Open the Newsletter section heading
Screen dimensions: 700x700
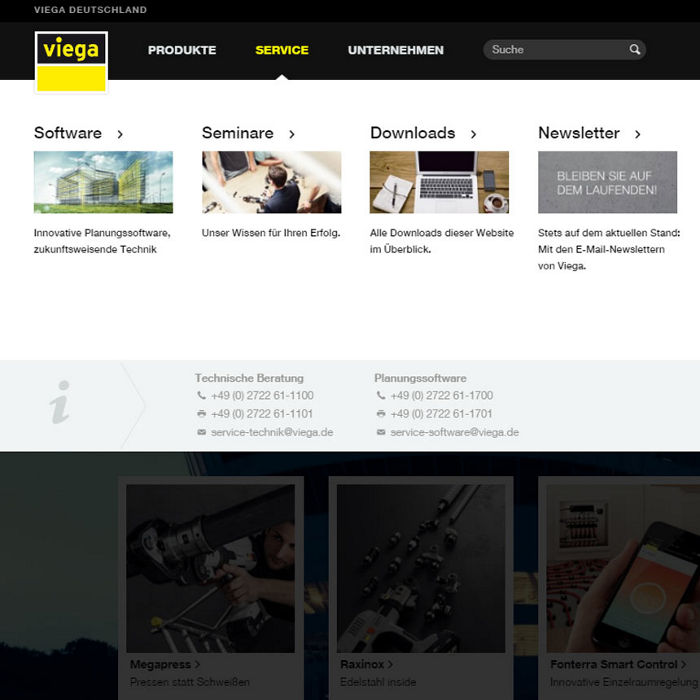tap(579, 133)
